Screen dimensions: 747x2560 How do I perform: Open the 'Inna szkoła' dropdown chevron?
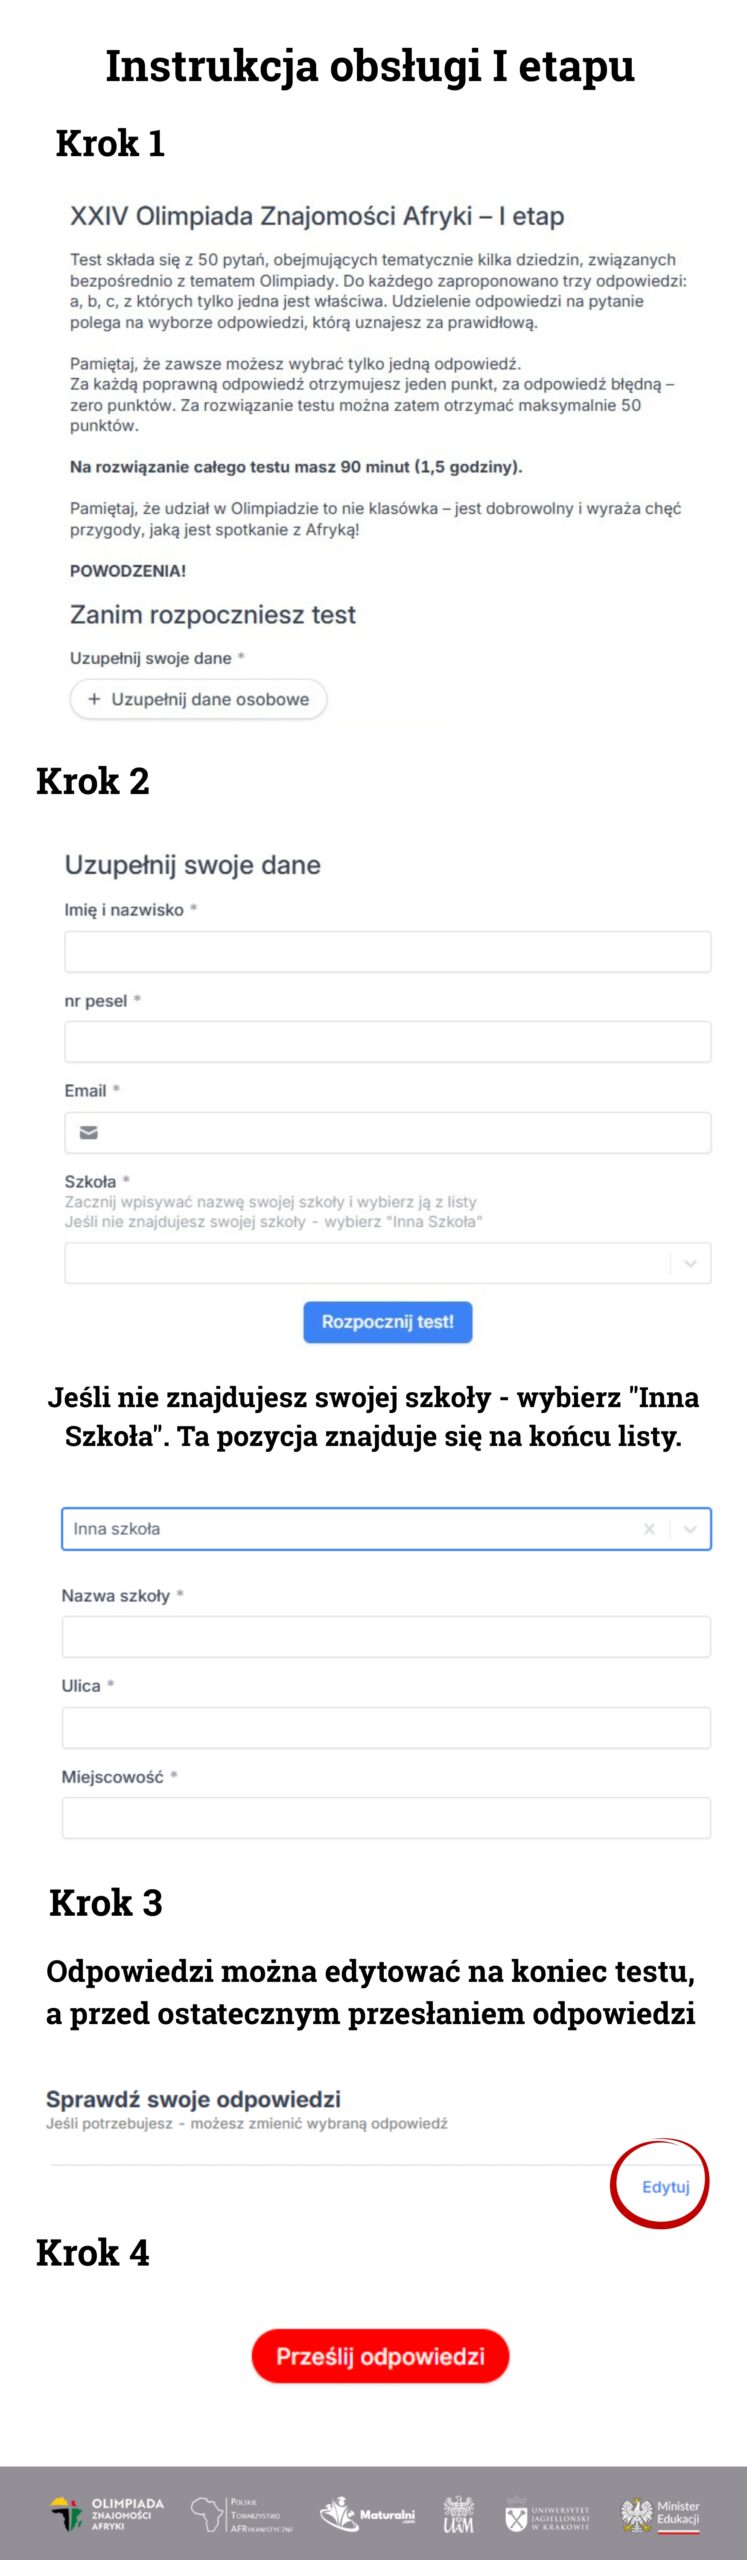click(x=690, y=1528)
